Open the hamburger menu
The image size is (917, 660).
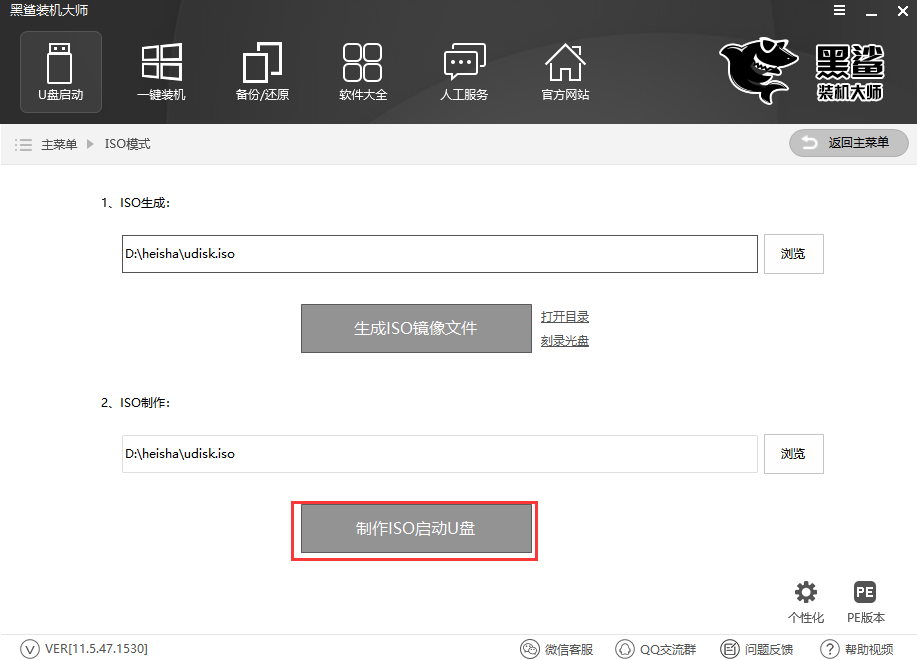coord(839,10)
